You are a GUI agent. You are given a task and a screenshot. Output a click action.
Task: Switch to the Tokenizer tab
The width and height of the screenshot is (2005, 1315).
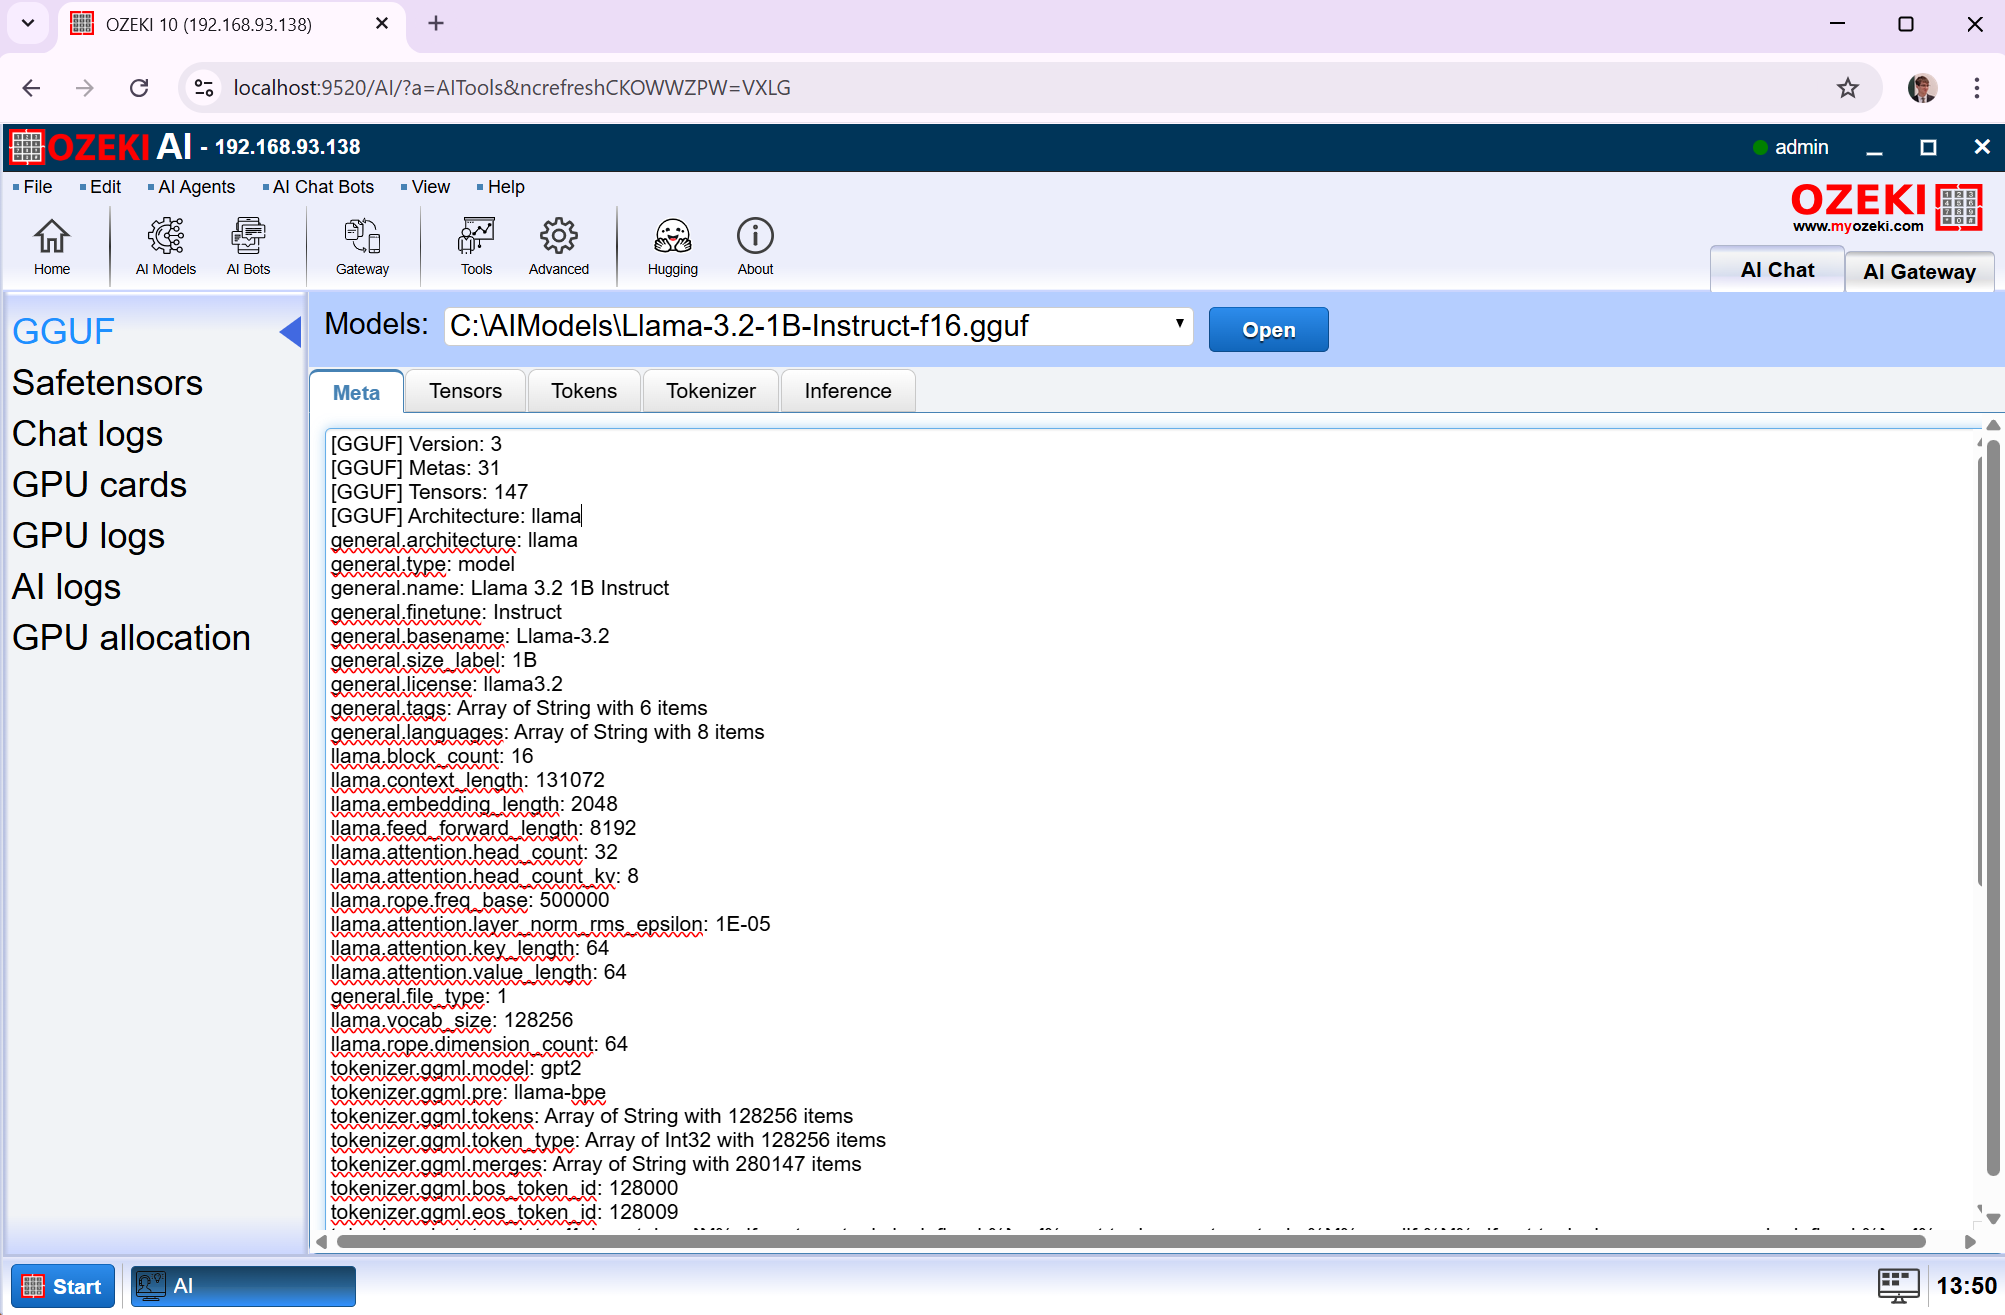[710, 391]
